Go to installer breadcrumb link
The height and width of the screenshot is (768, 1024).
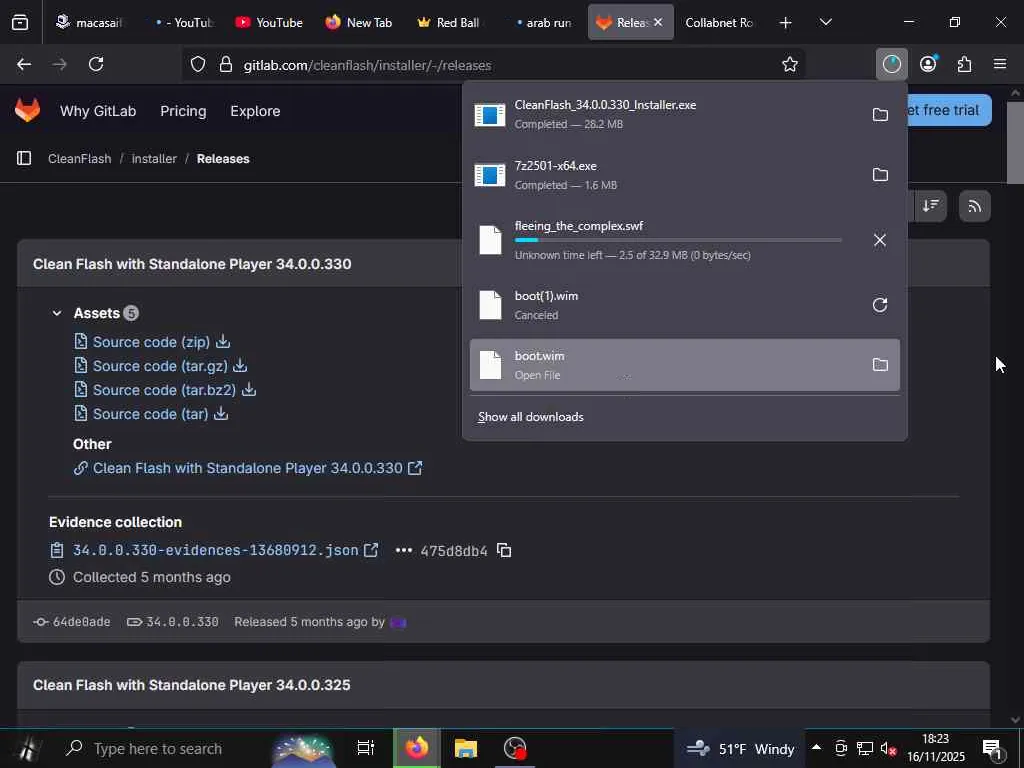tap(154, 159)
